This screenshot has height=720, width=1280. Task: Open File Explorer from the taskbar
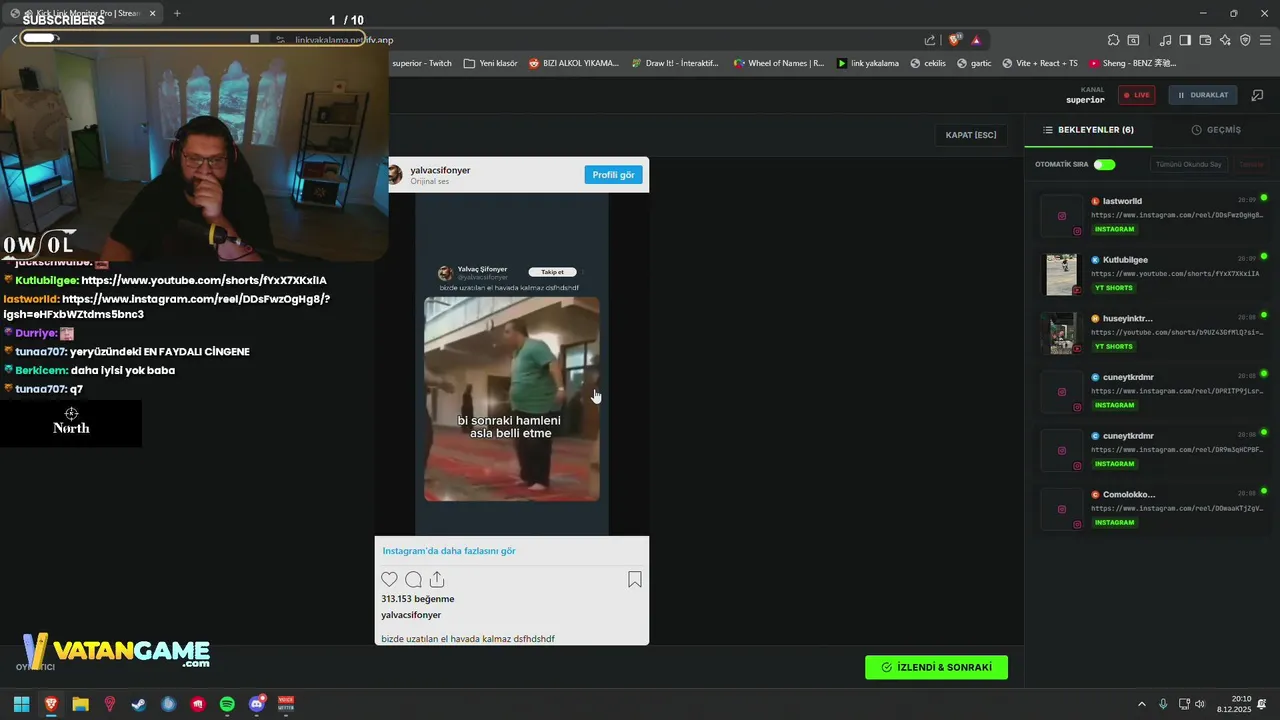pos(80,704)
